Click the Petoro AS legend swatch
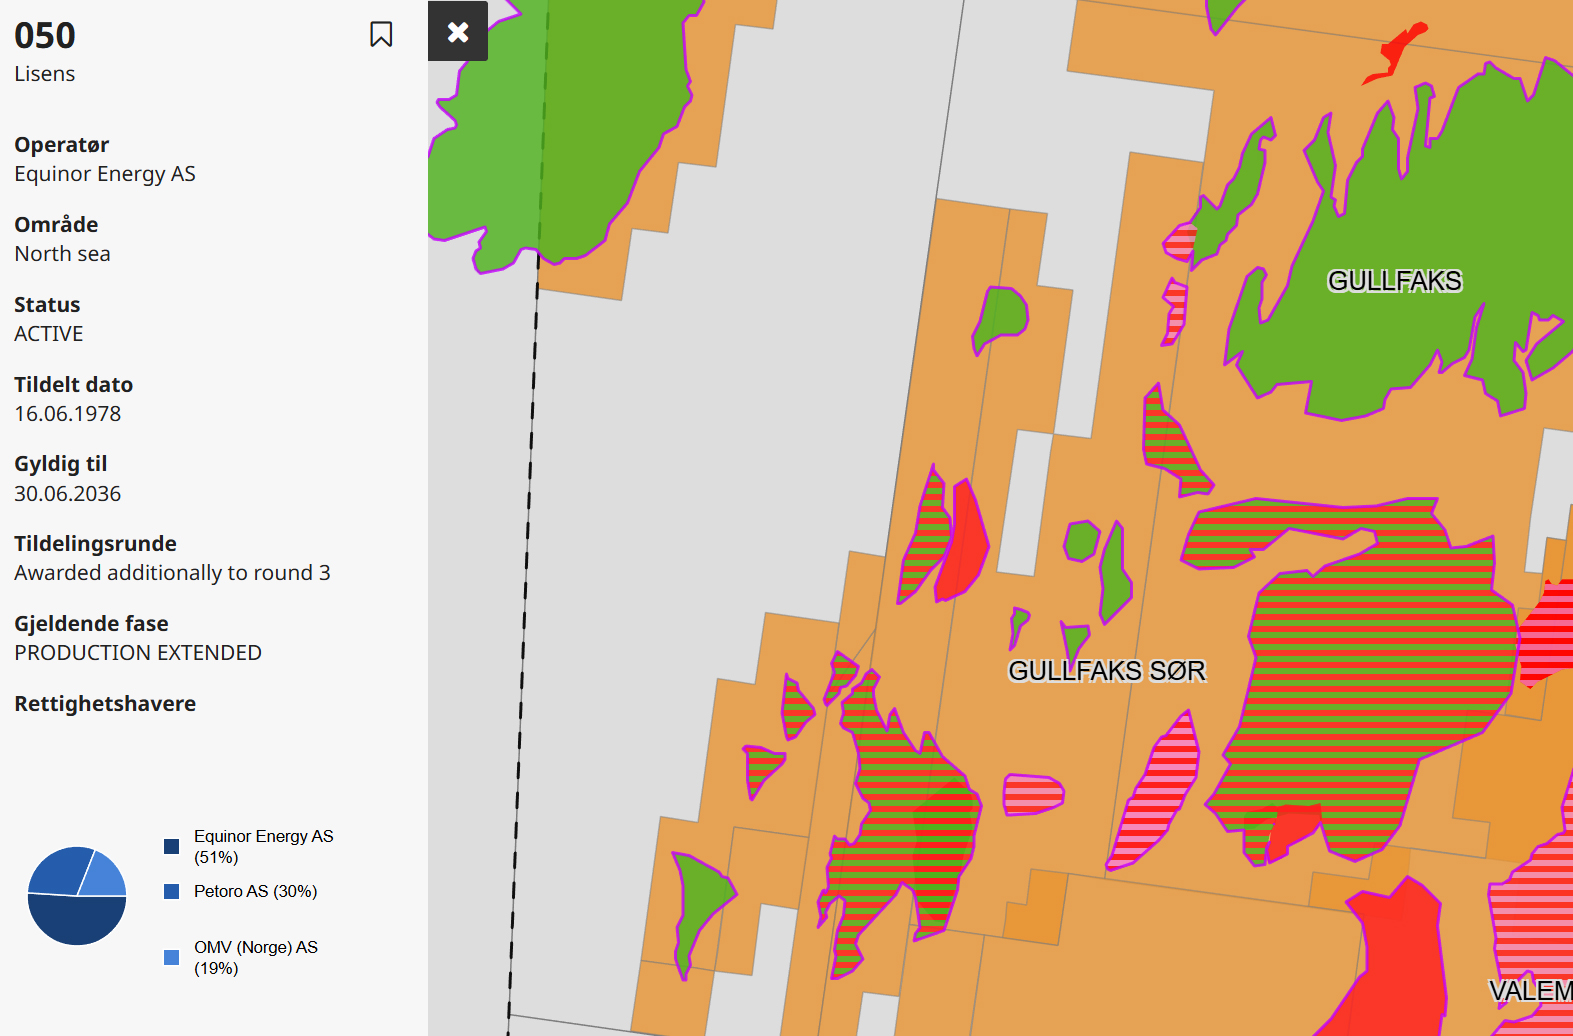This screenshot has width=1573, height=1036. pos(172,891)
